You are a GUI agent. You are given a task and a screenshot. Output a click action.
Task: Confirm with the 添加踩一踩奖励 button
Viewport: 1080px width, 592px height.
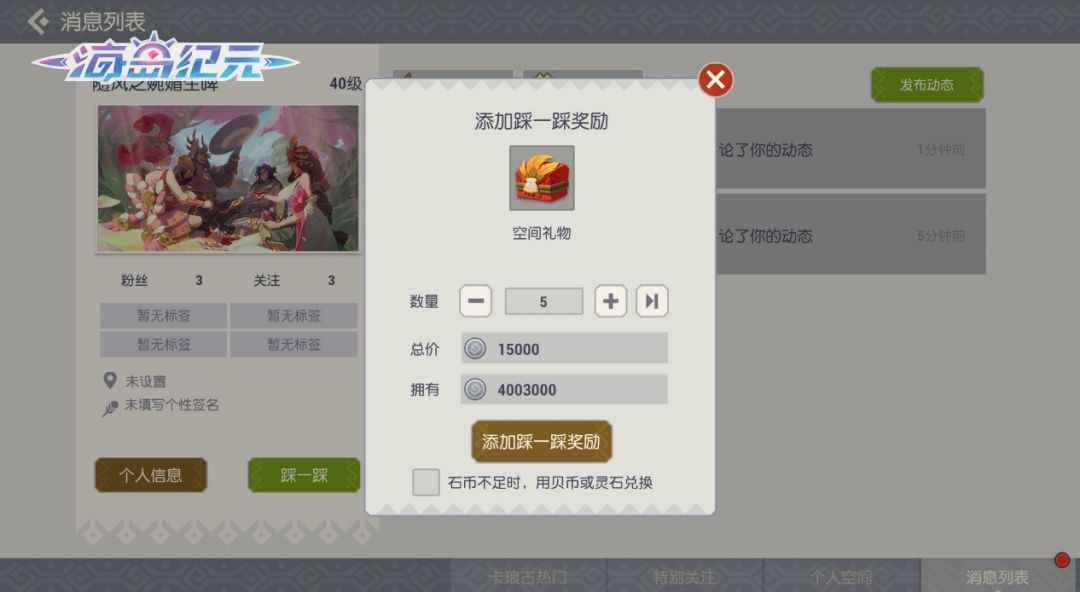click(541, 441)
